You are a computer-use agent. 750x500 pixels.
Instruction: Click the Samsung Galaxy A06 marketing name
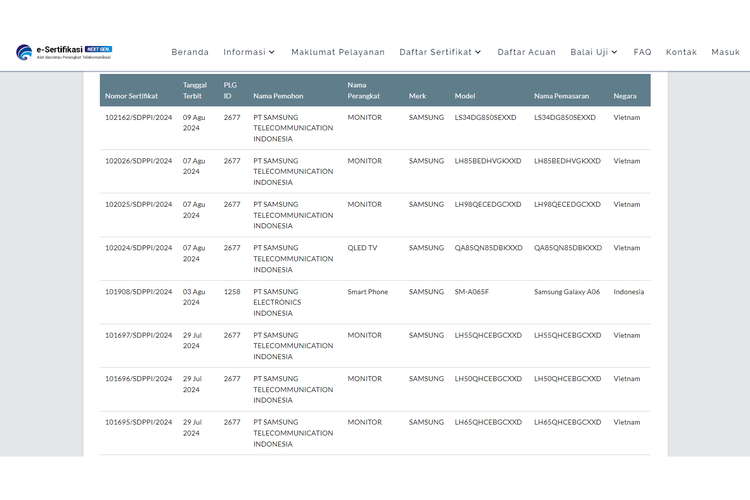[568, 292]
